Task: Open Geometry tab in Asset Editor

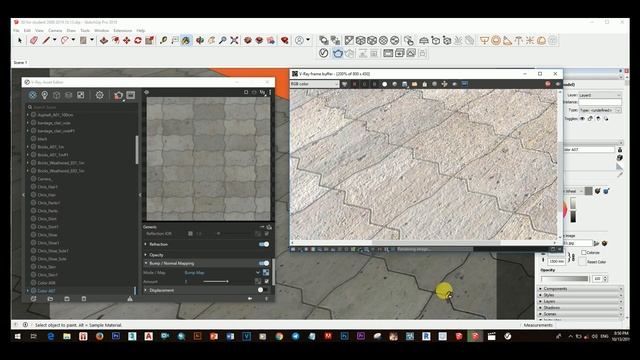Action: [57, 95]
